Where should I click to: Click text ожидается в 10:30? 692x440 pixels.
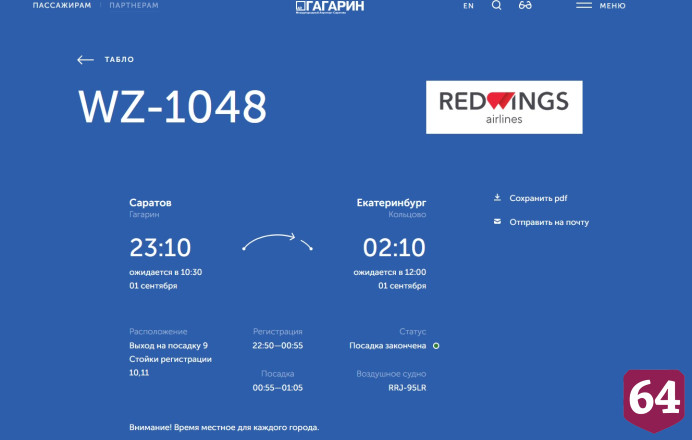[165, 272]
